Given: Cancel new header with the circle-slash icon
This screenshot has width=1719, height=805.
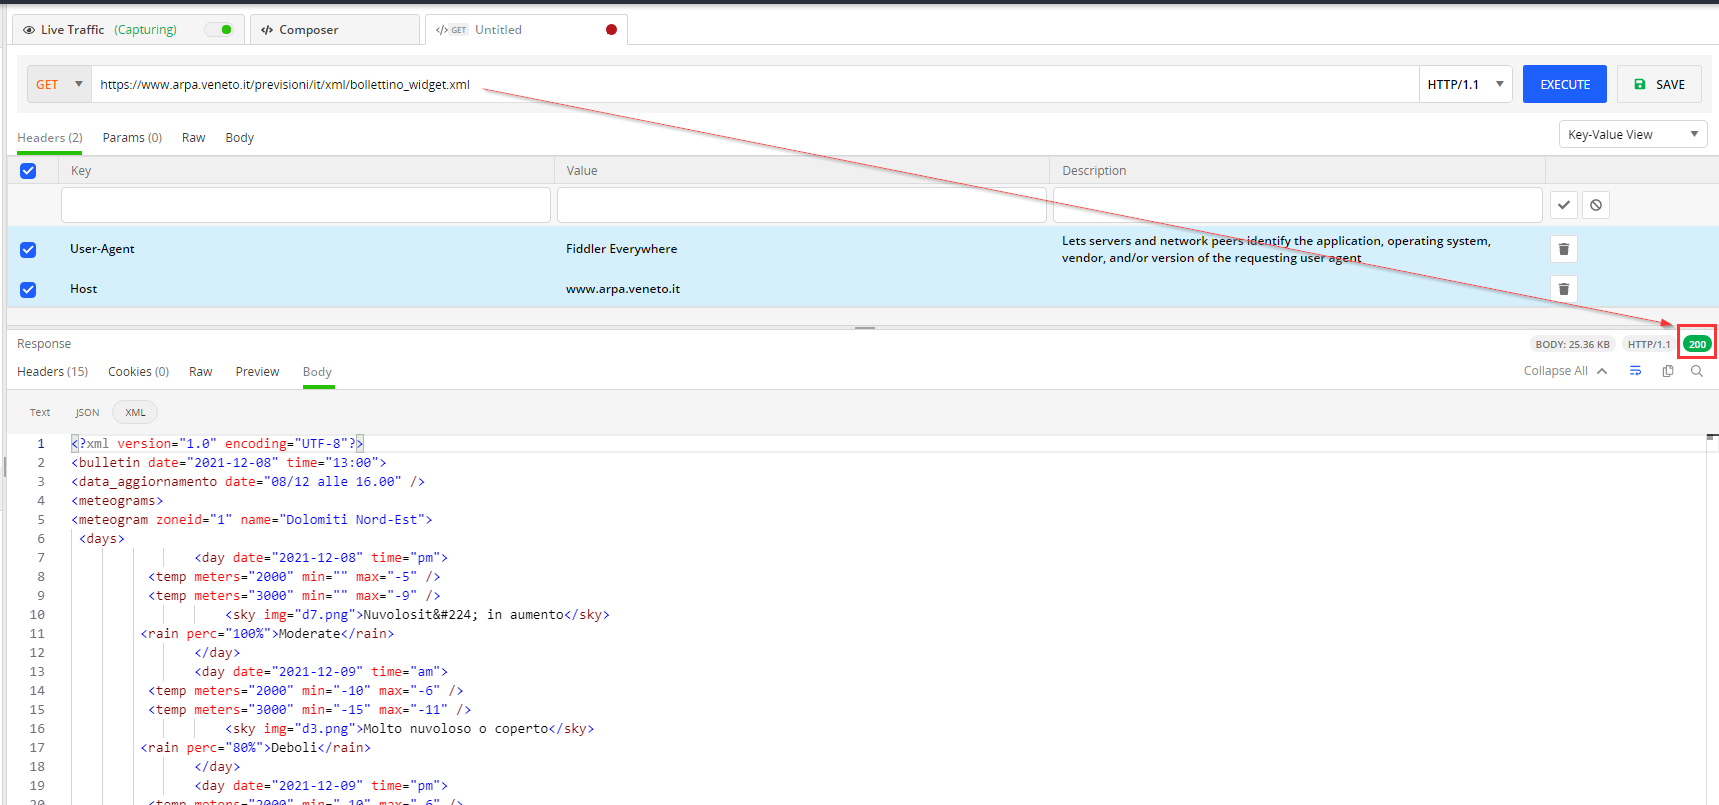Looking at the screenshot, I should pos(1595,205).
